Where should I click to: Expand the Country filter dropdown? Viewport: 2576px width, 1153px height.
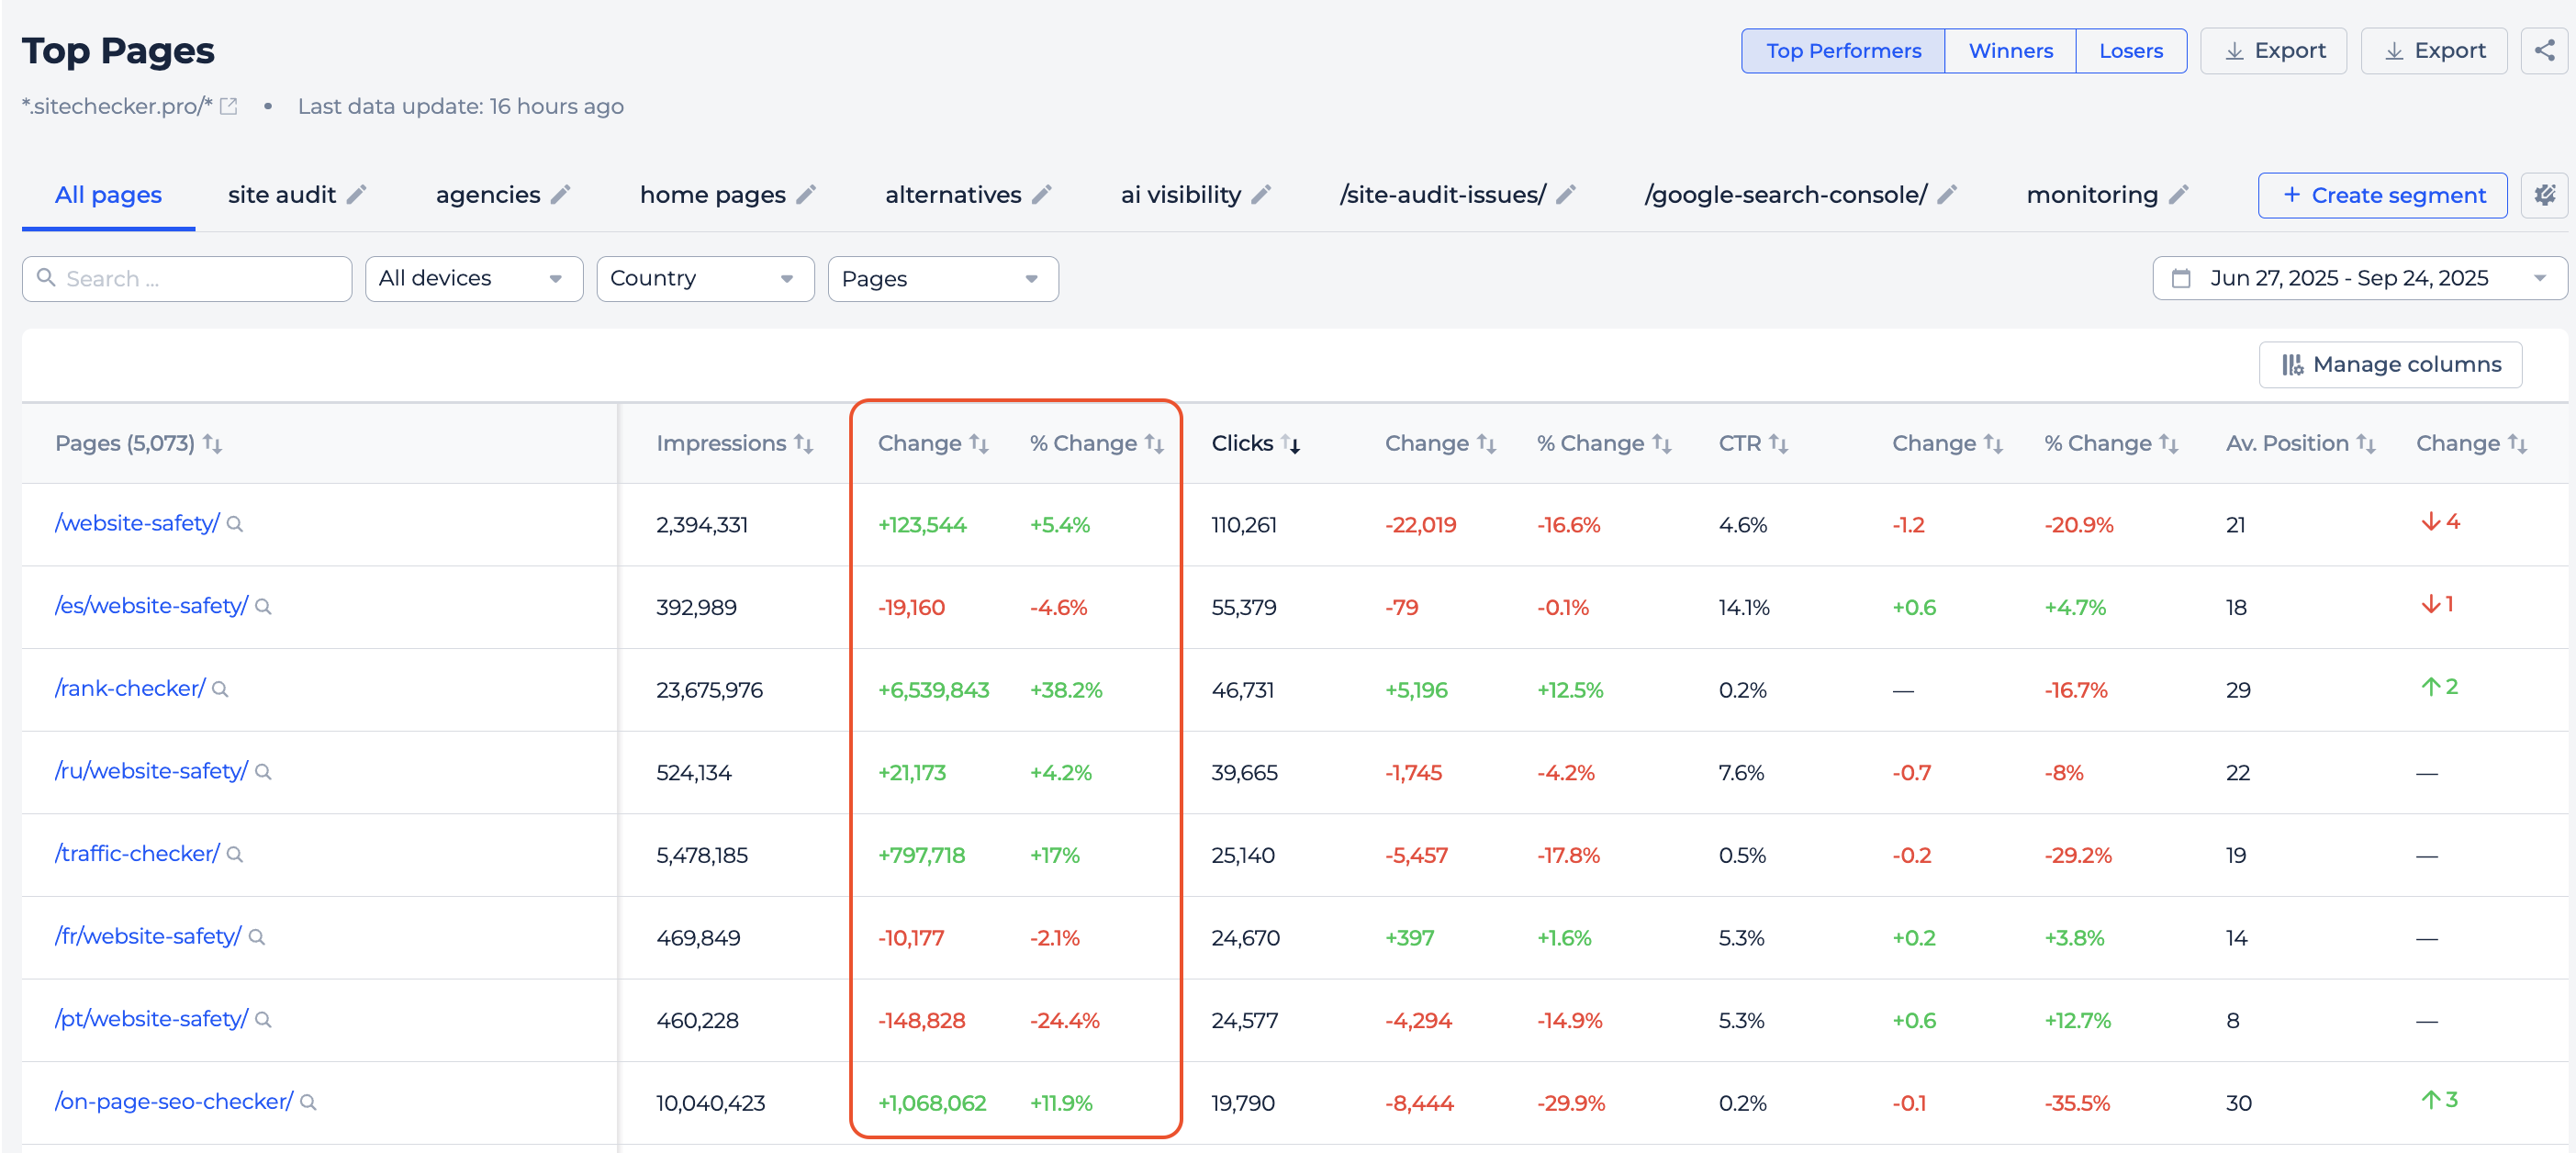click(704, 279)
